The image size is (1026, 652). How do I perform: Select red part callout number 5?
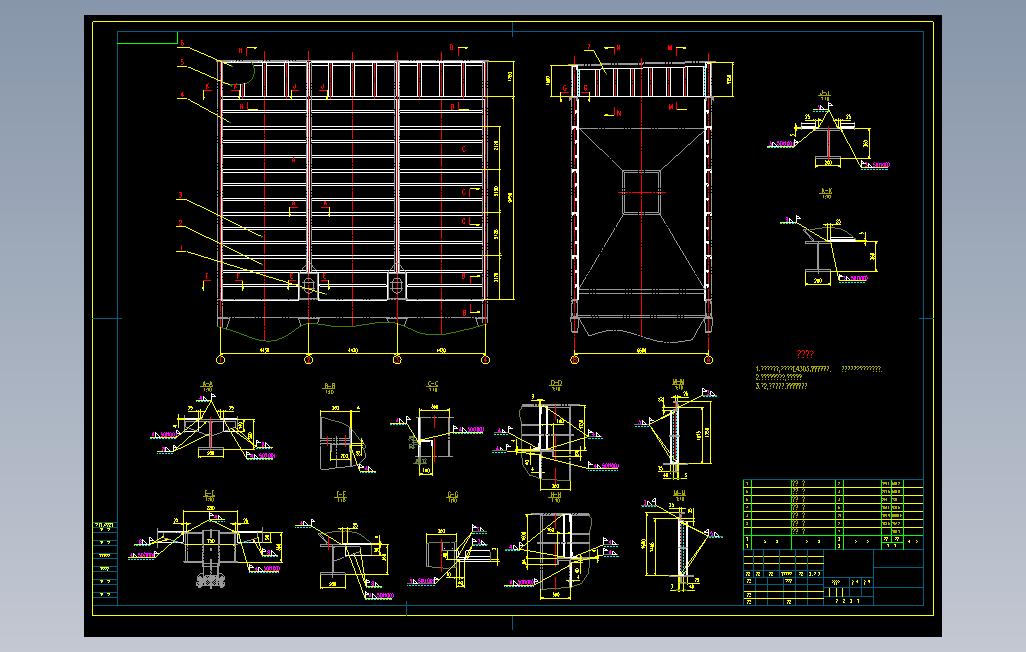pos(182,62)
